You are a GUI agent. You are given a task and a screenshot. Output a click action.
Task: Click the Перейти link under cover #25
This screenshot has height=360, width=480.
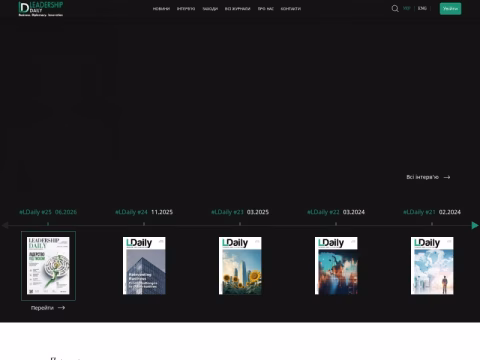(42, 308)
